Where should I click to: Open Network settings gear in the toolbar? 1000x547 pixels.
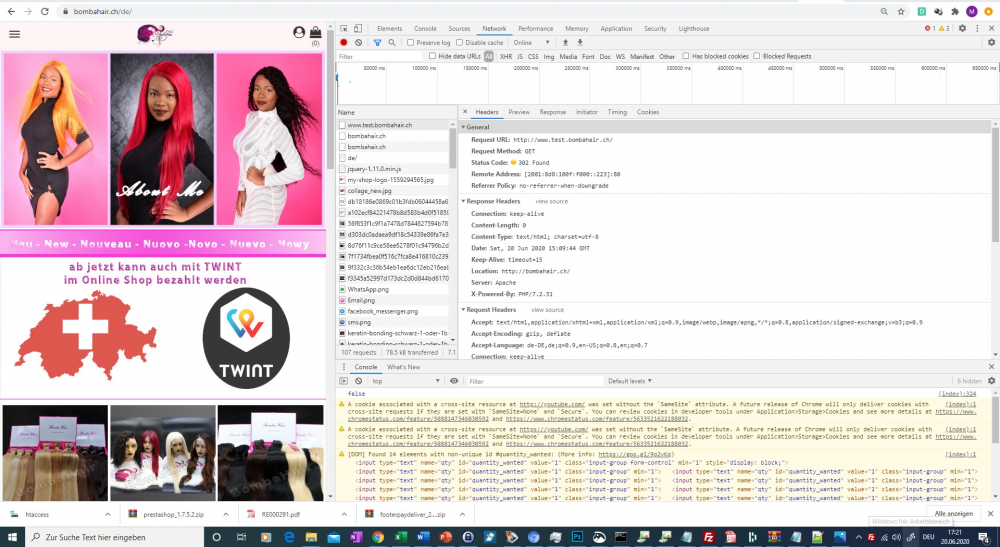(991, 43)
